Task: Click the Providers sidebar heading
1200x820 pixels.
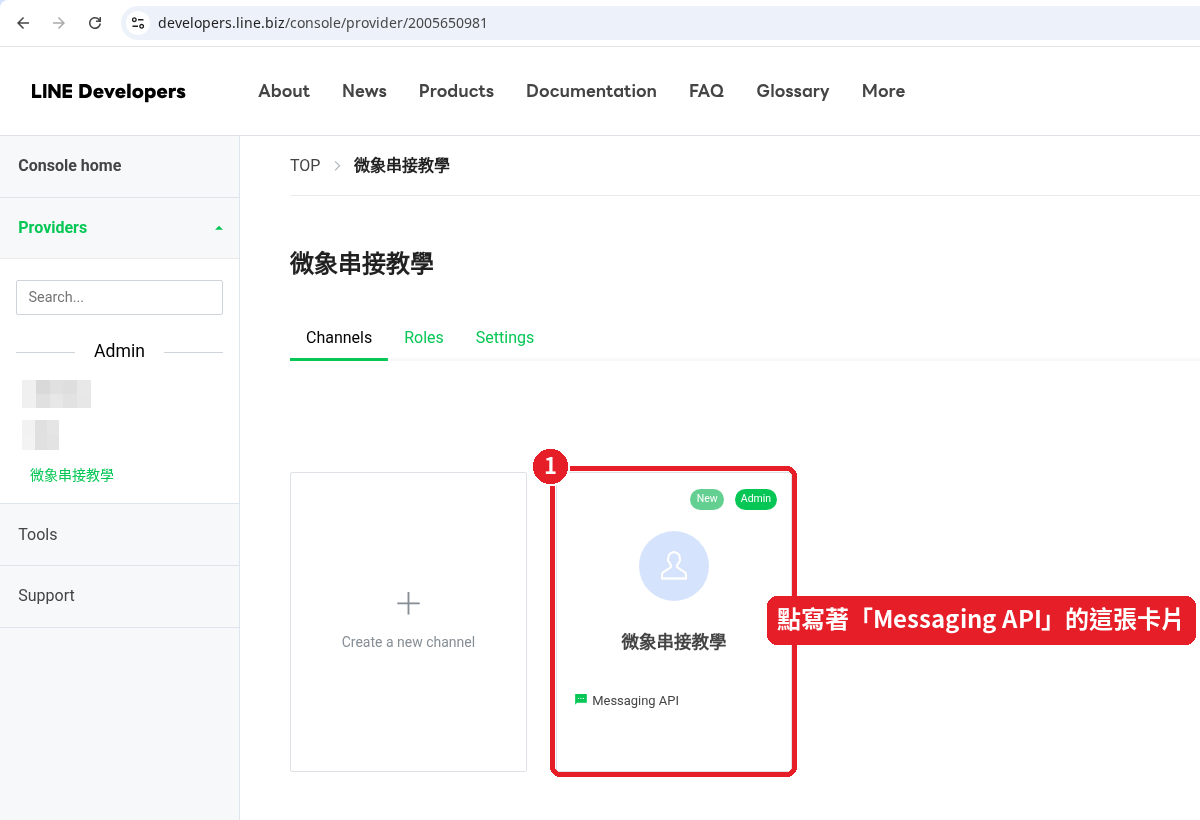Action: tap(52, 228)
